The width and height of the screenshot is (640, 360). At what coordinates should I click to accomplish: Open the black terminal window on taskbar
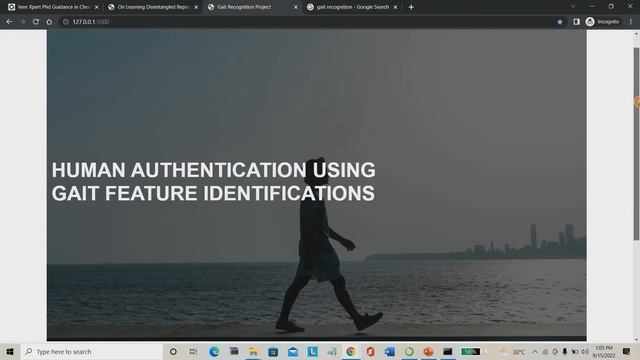448,351
